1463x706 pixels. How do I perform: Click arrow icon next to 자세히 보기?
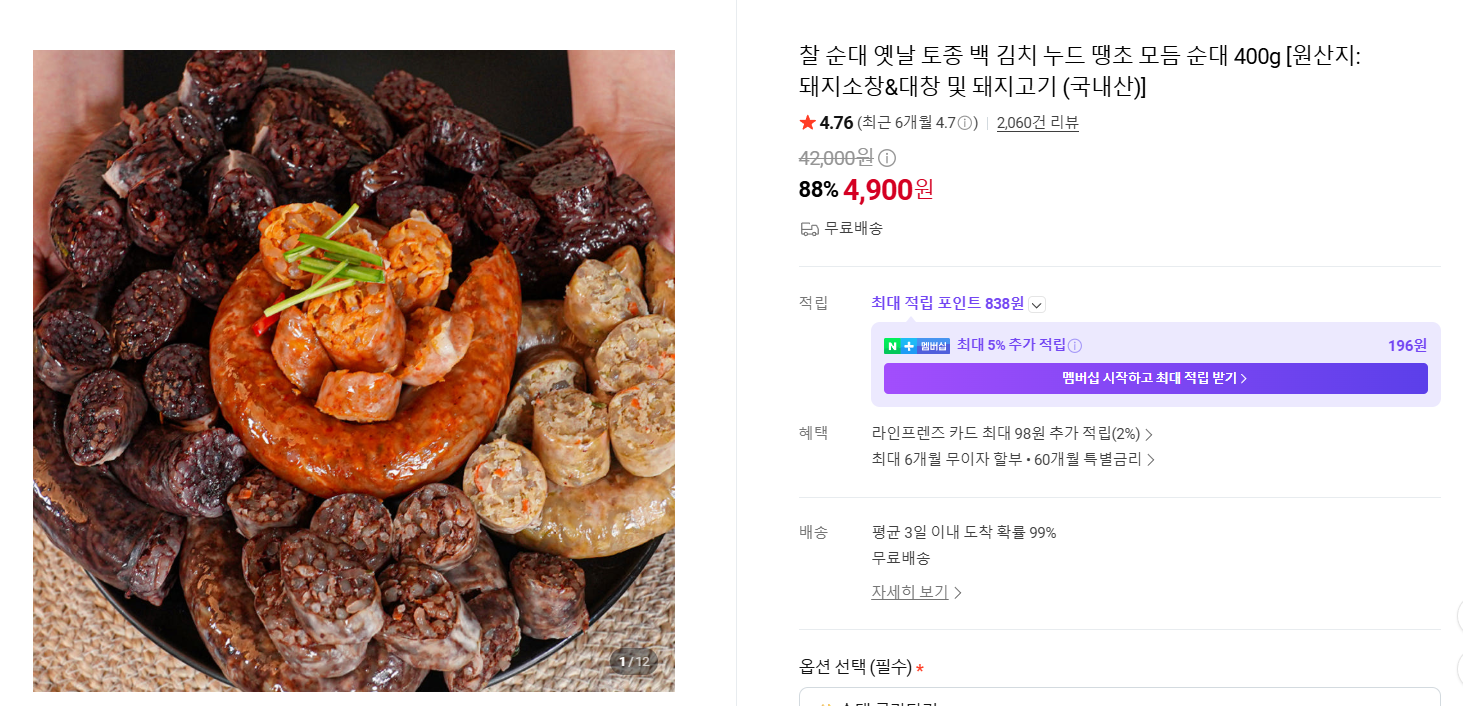(x=957, y=593)
